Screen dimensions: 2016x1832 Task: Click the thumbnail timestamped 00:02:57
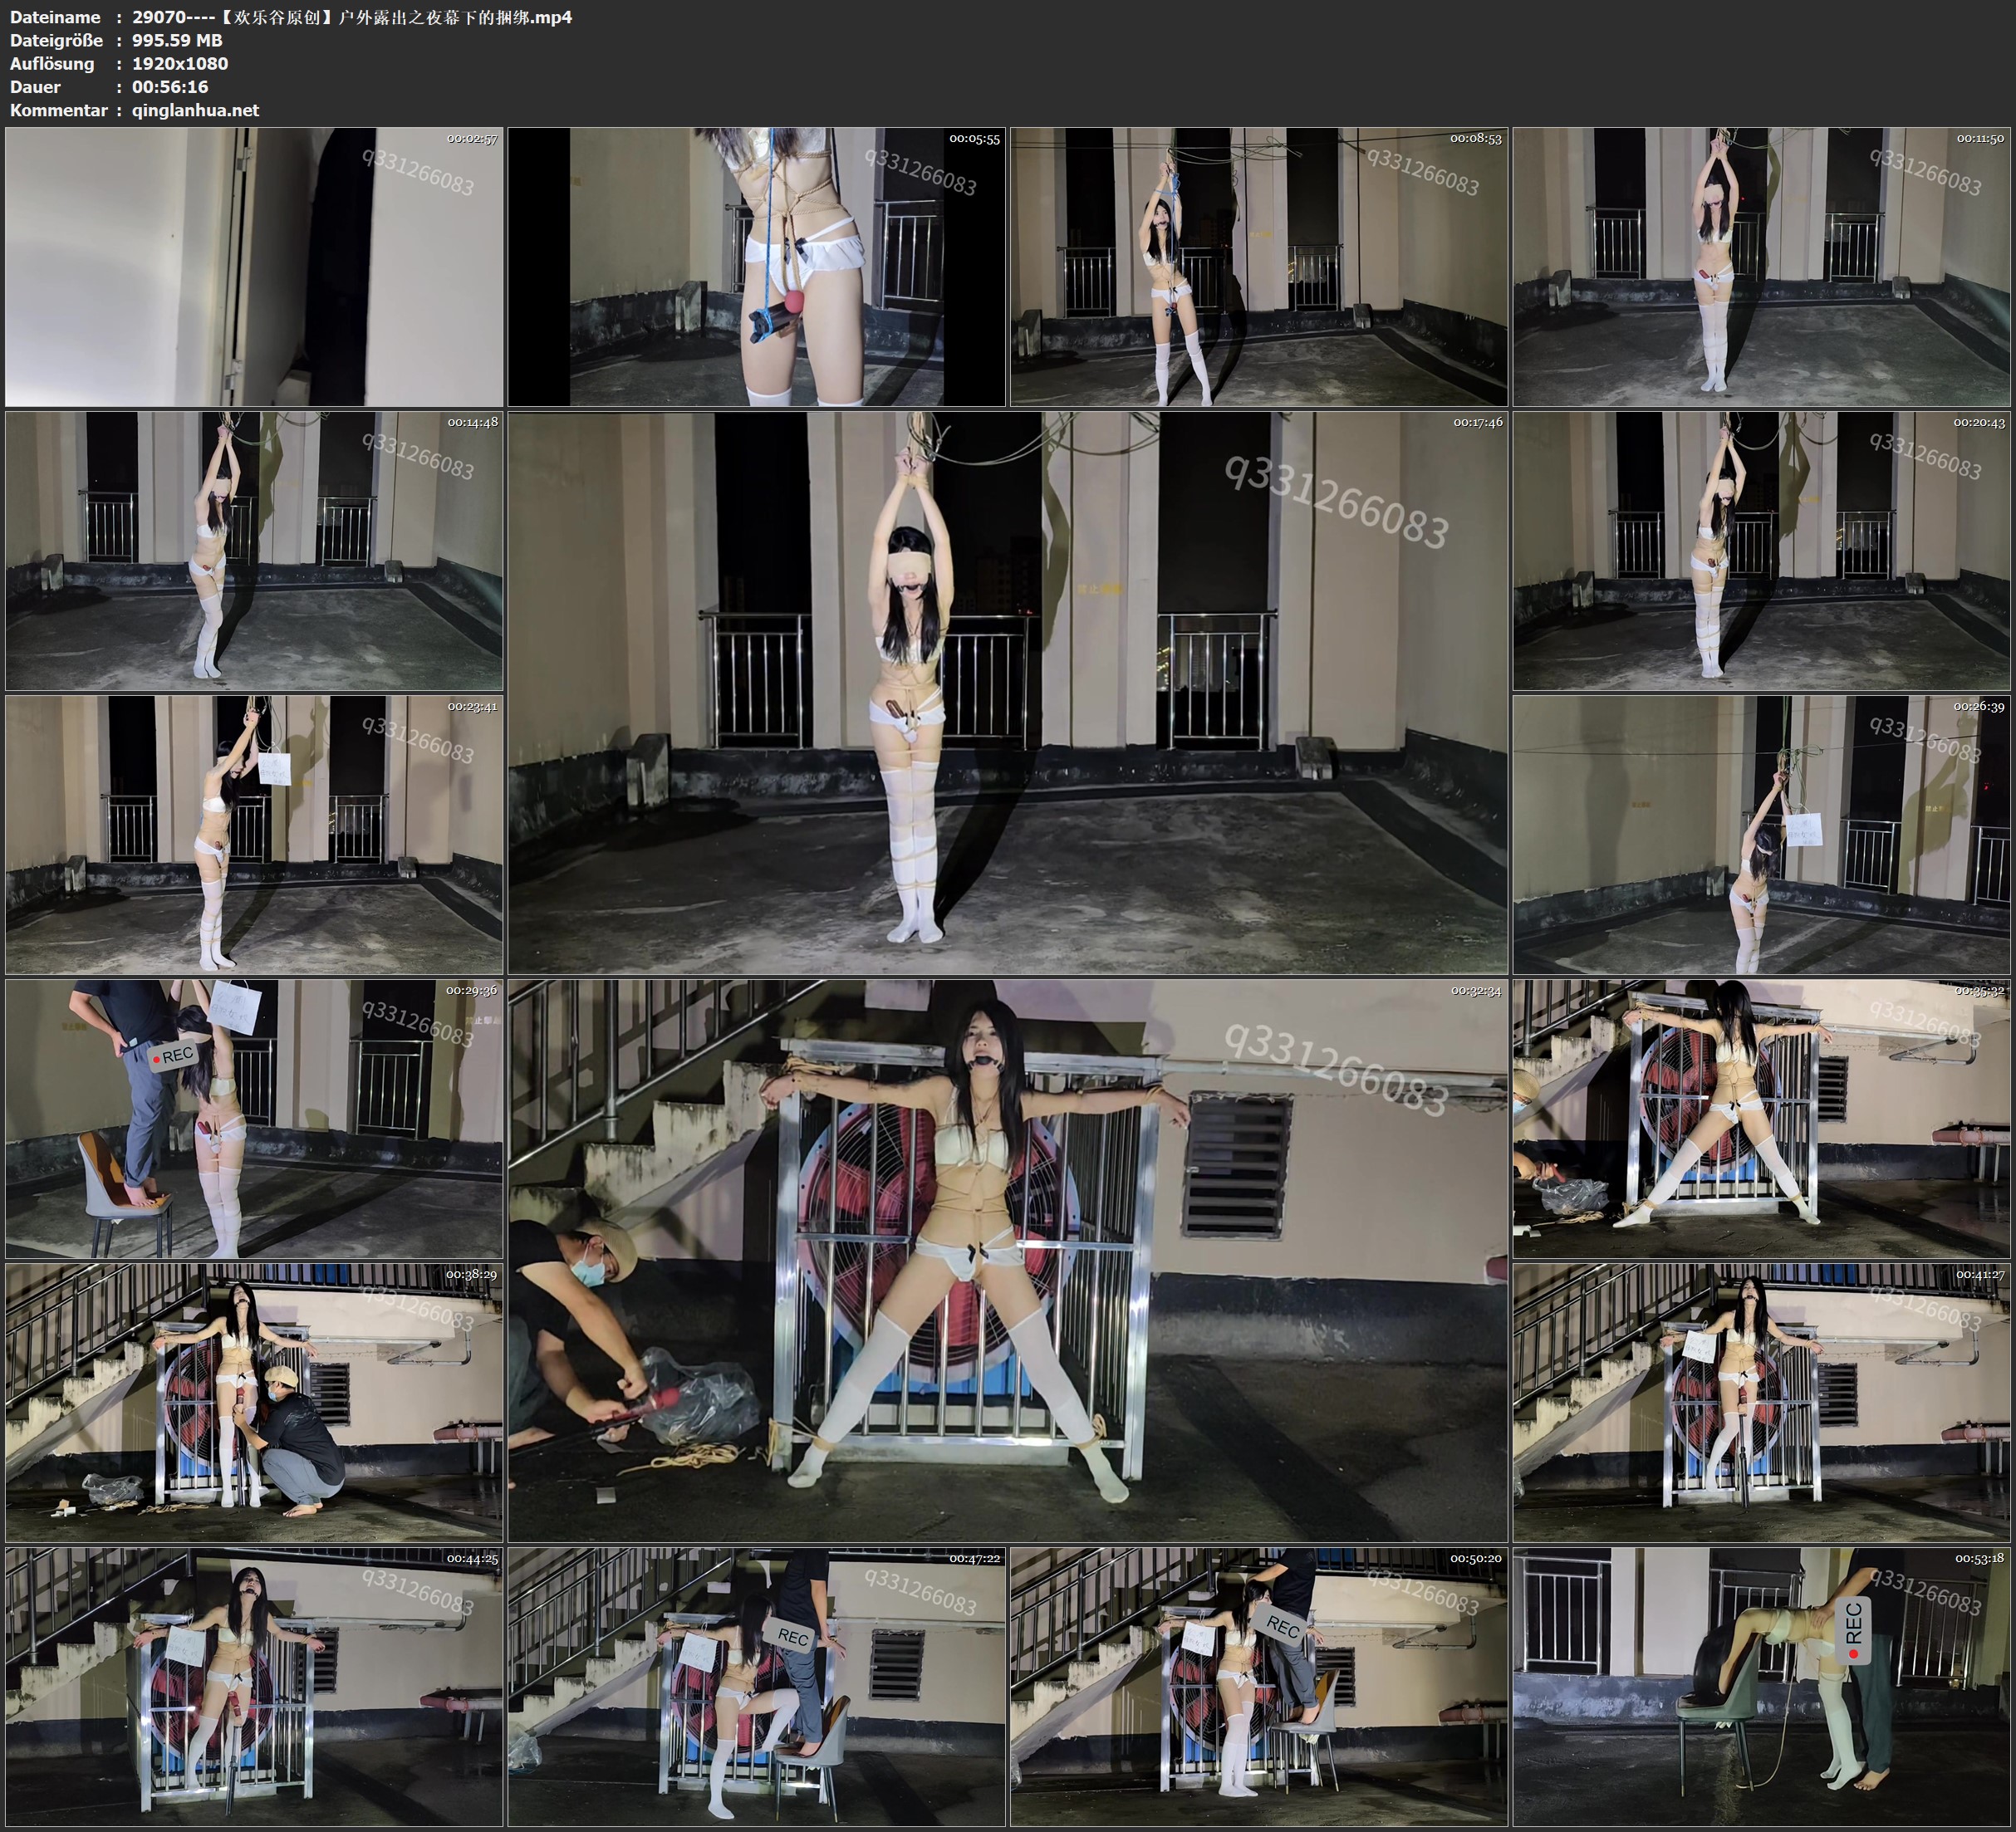click(x=254, y=266)
